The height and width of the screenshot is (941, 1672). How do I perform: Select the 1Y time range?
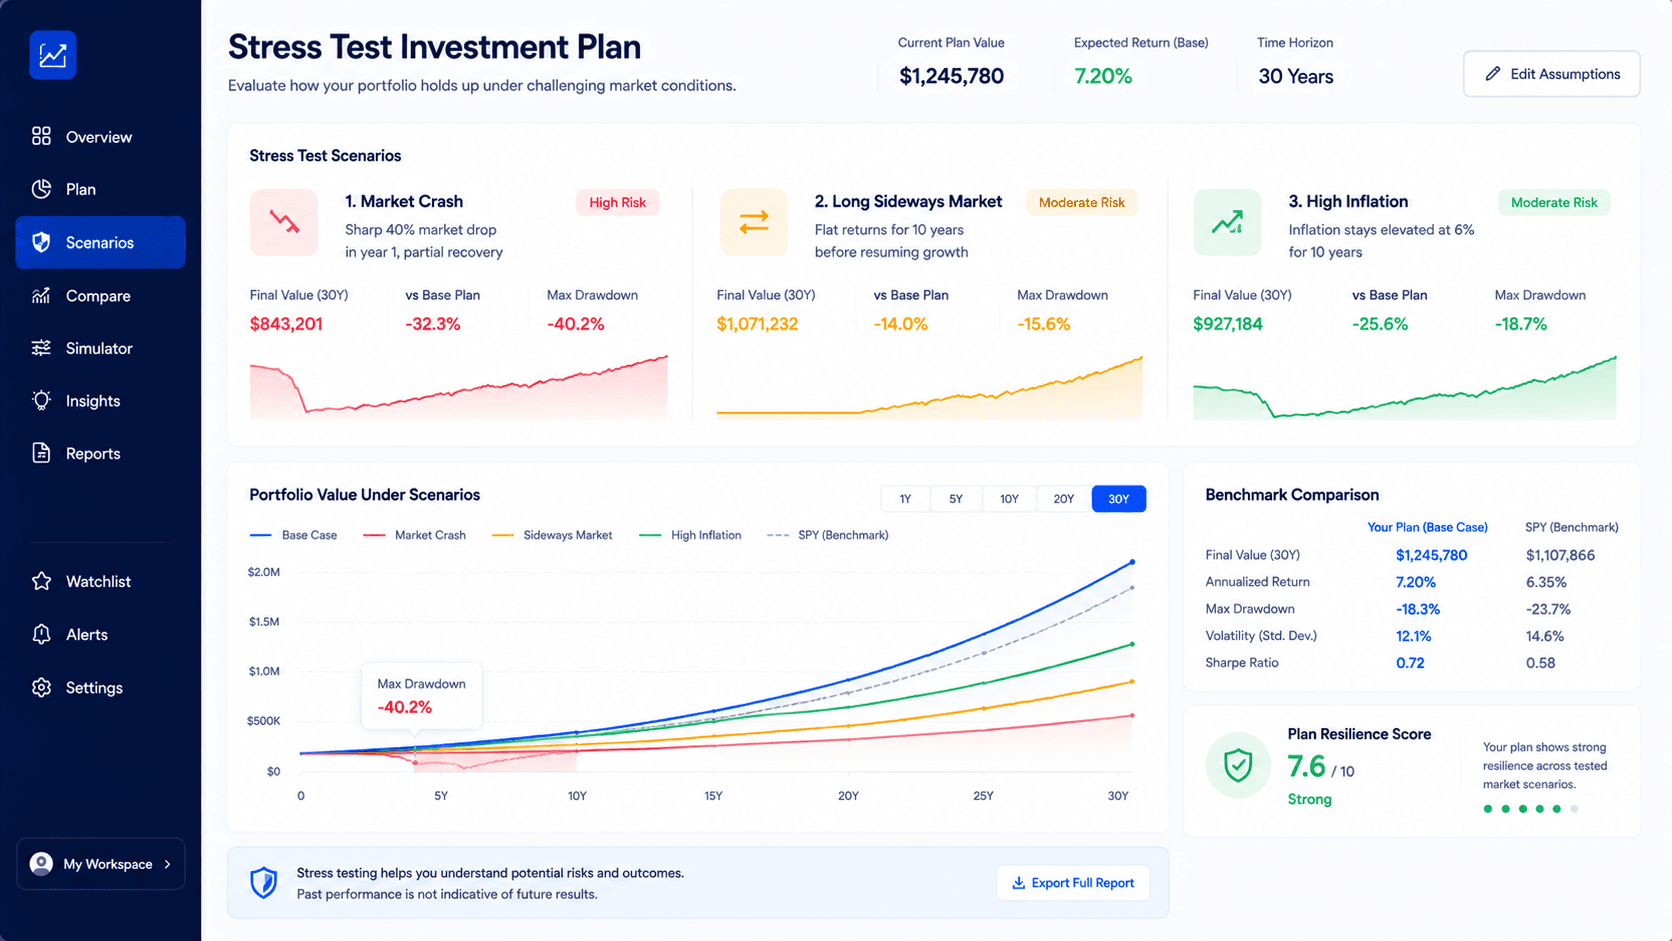(x=905, y=499)
